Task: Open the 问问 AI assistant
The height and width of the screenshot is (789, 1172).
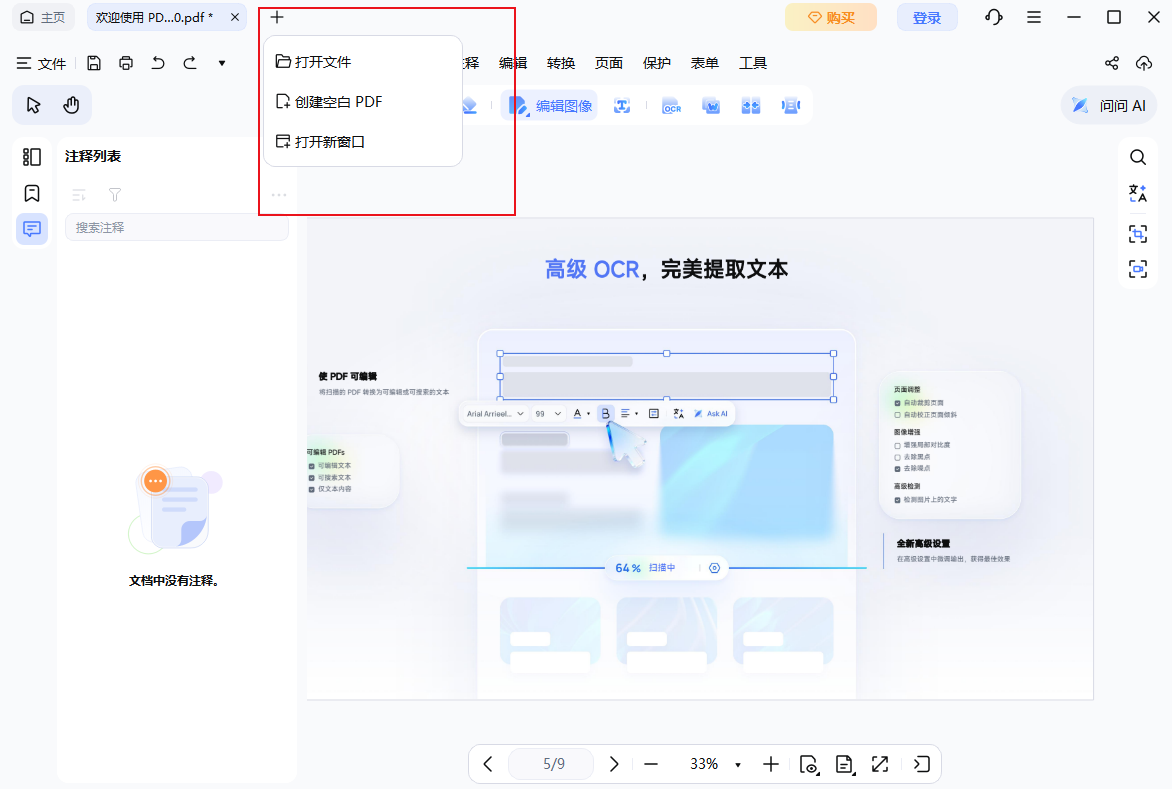Action: (1109, 106)
